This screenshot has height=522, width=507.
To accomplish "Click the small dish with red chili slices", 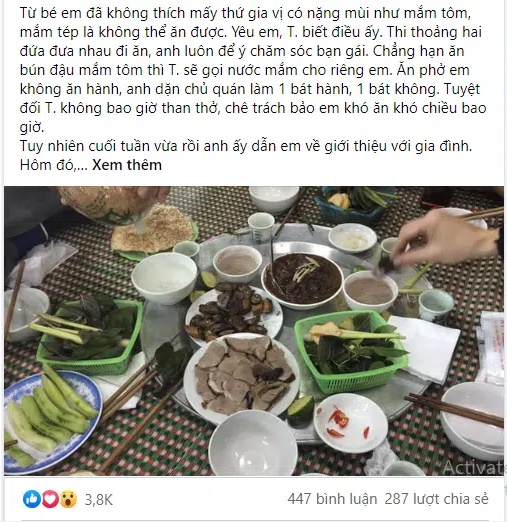I will (x=351, y=423).
